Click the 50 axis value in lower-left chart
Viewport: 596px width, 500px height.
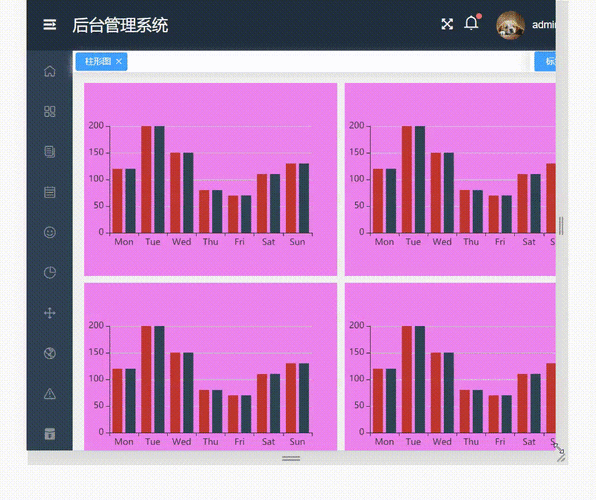tap(98, 405)
